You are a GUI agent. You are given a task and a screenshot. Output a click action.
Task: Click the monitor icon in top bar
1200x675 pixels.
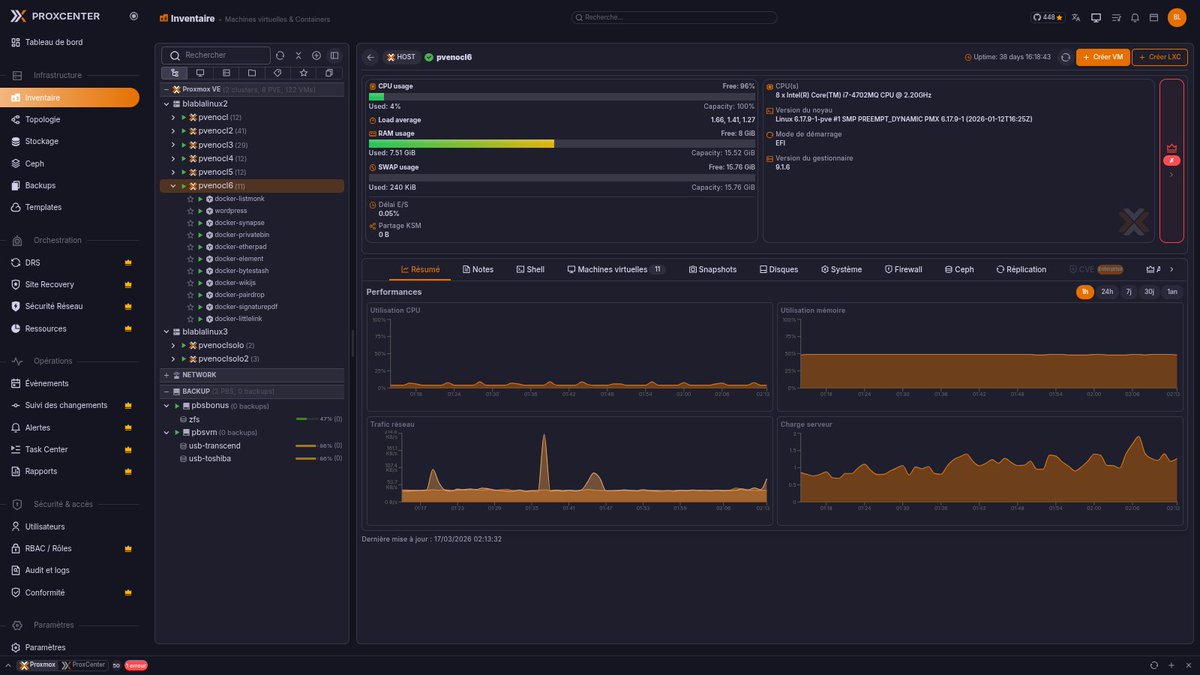(1096, 17)
